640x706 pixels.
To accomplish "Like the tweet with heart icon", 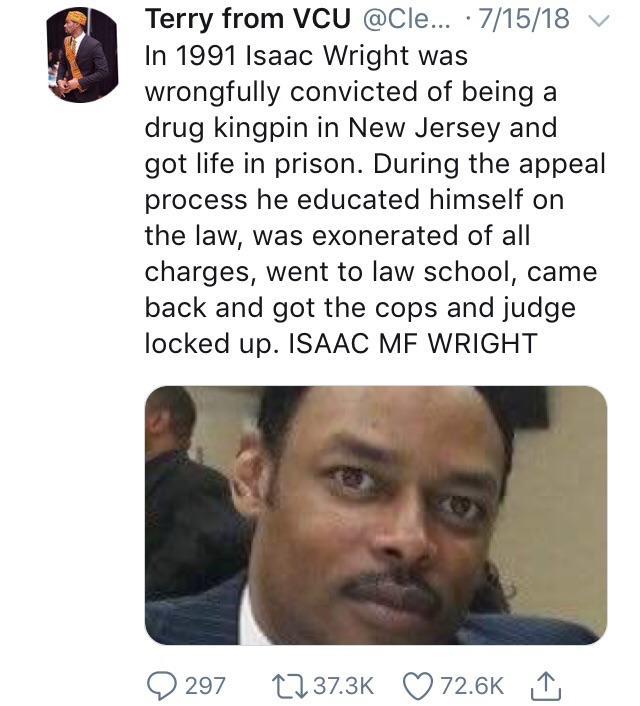I will coord(419,686).
